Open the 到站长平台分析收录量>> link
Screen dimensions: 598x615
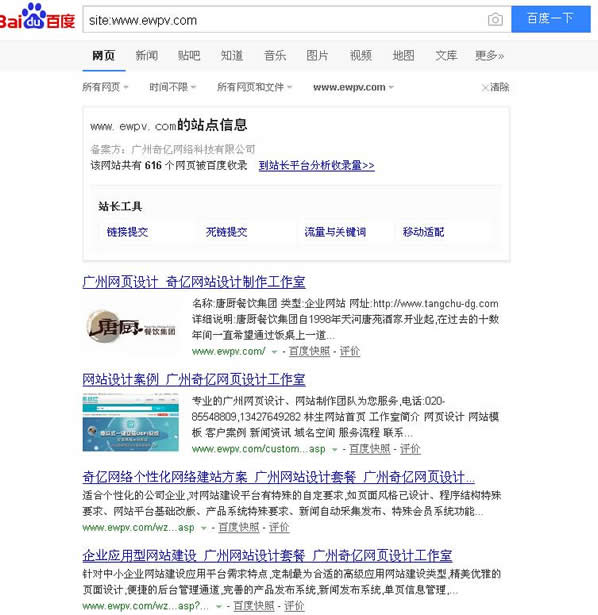pyautogui.click(x=316, y=166)
